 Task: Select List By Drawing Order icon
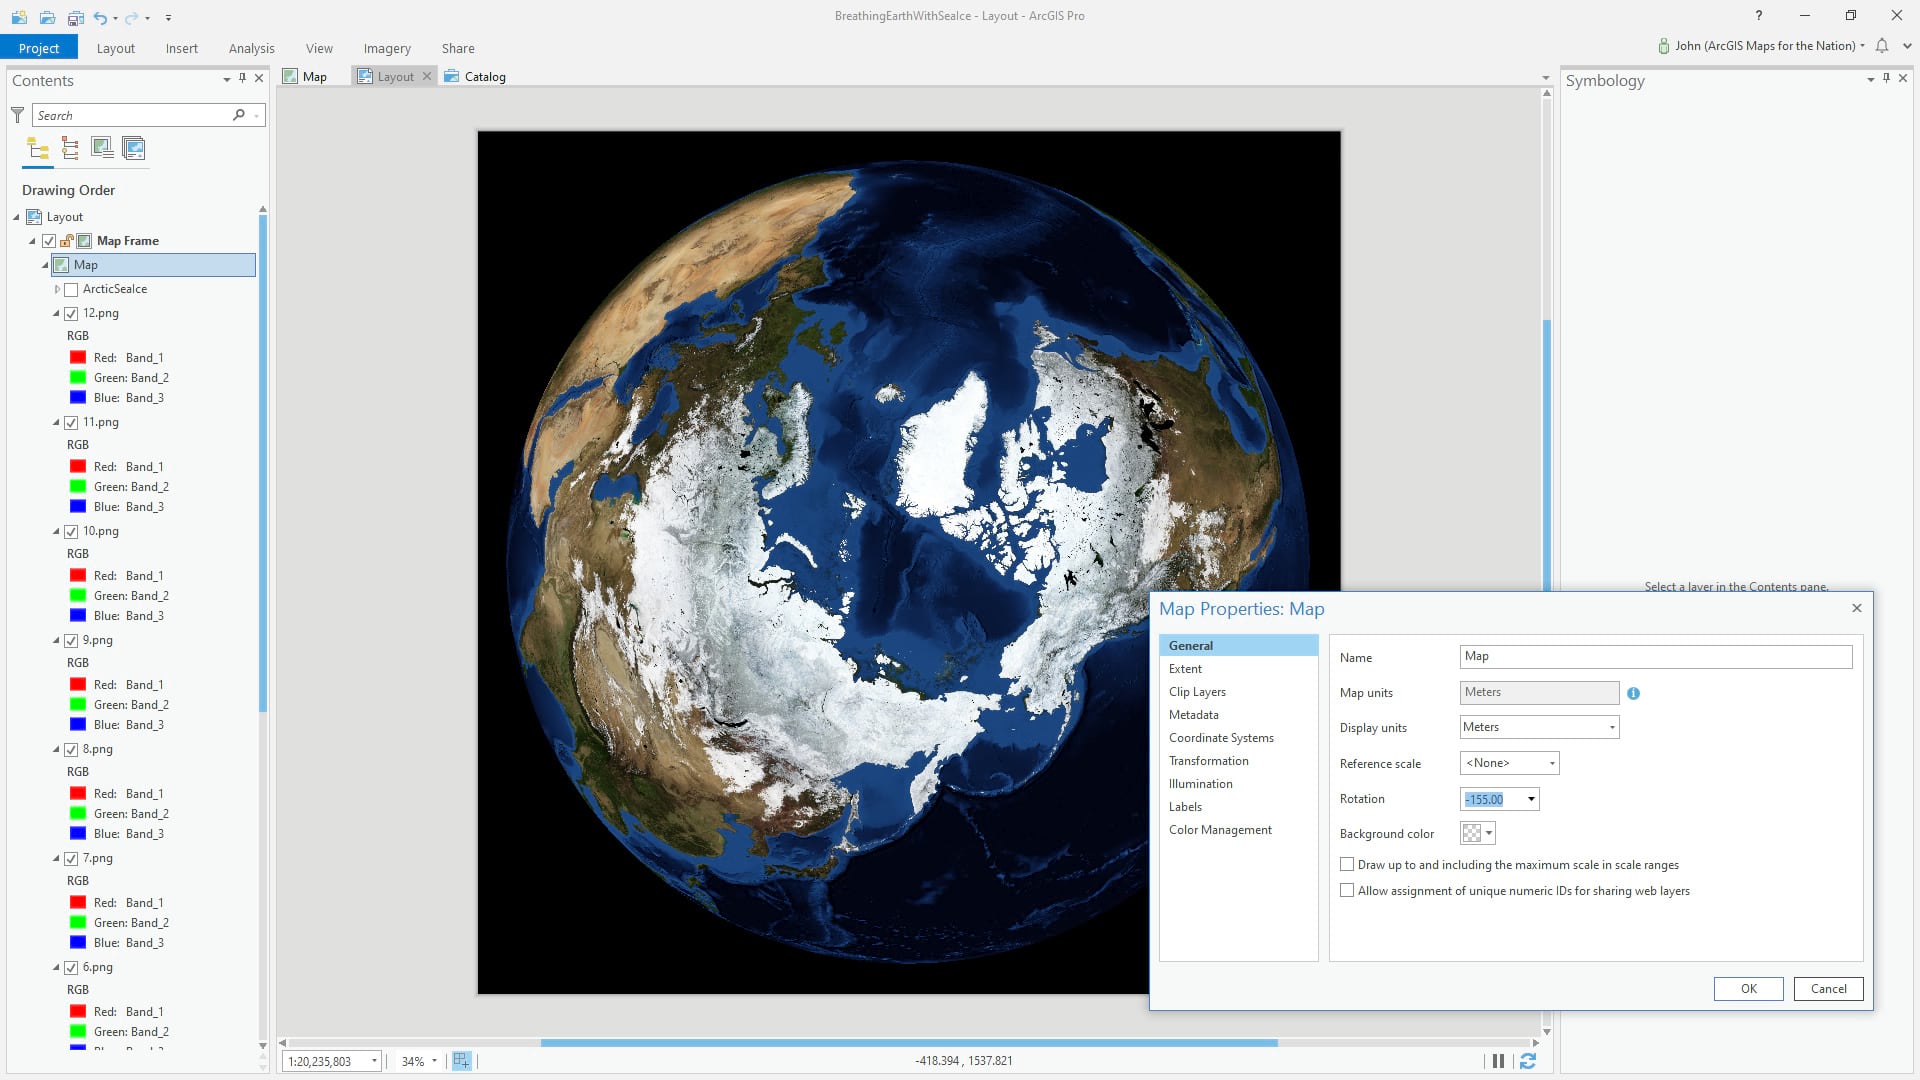pyautogui.click(x=38, y=149)
